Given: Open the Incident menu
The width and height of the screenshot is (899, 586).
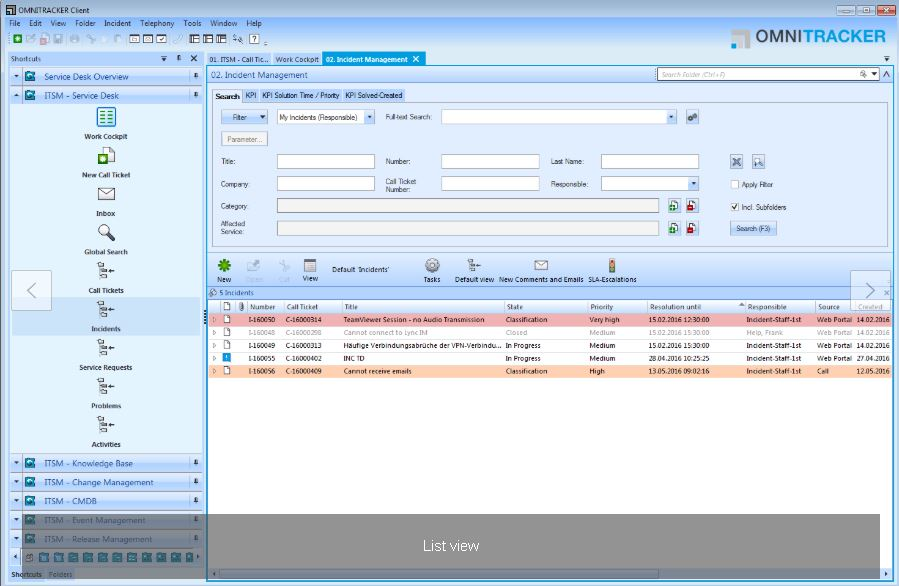Looking at the screenshot, I should 117,23.
